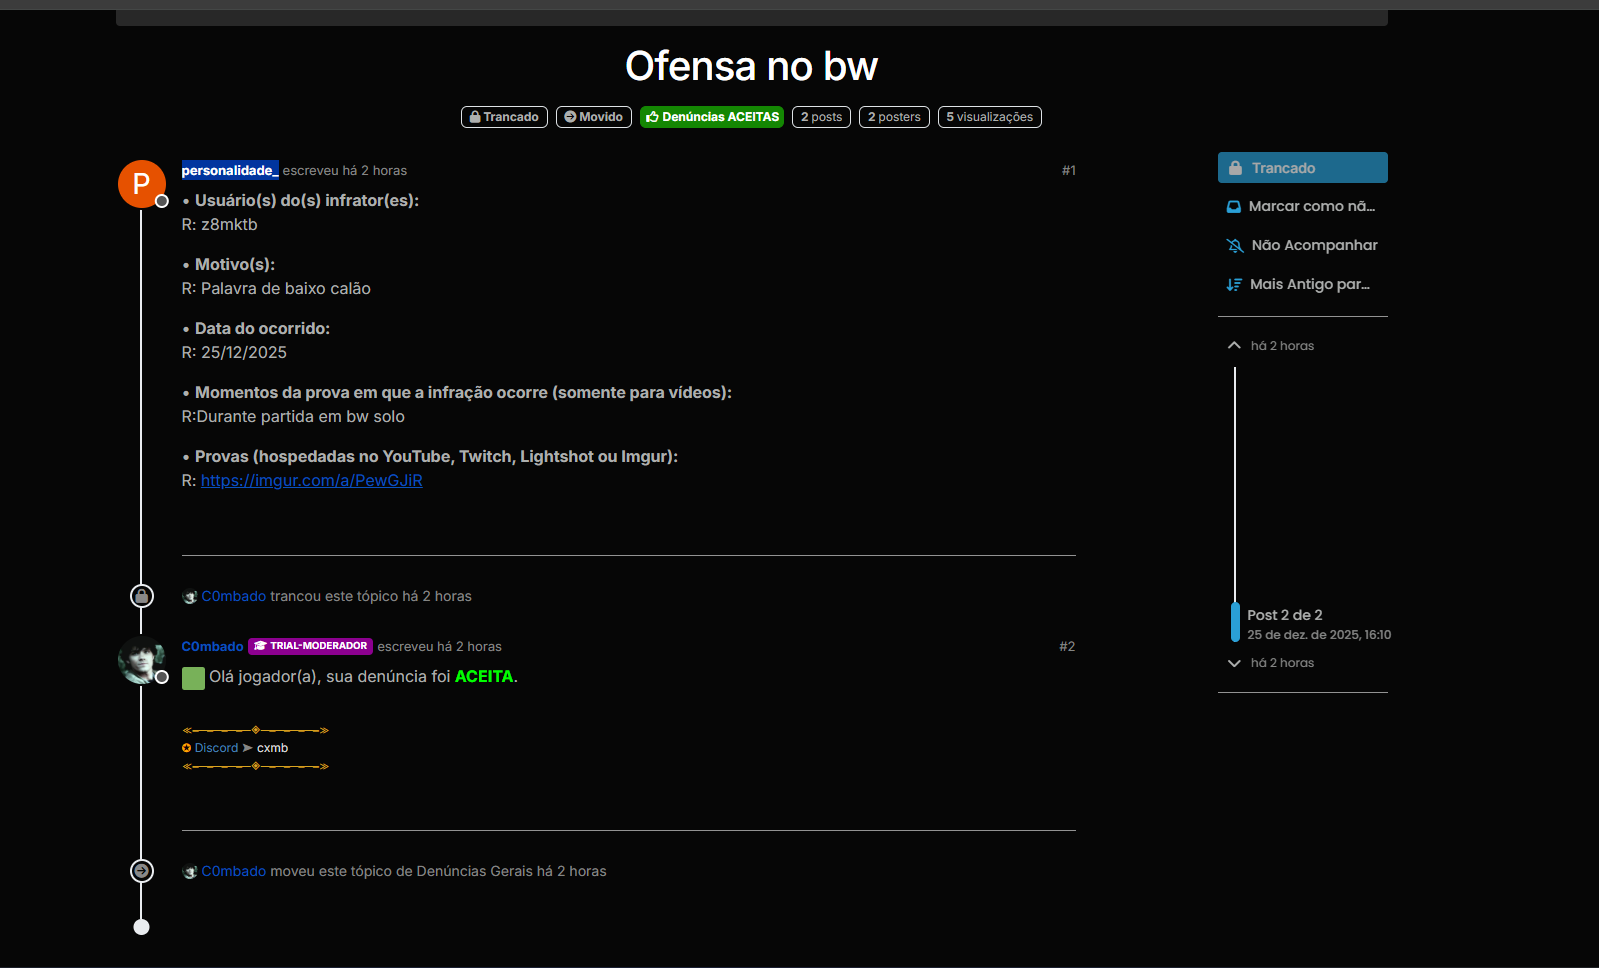
Task: Open personalidade_ orange P avatar
Action: [141, 184]
